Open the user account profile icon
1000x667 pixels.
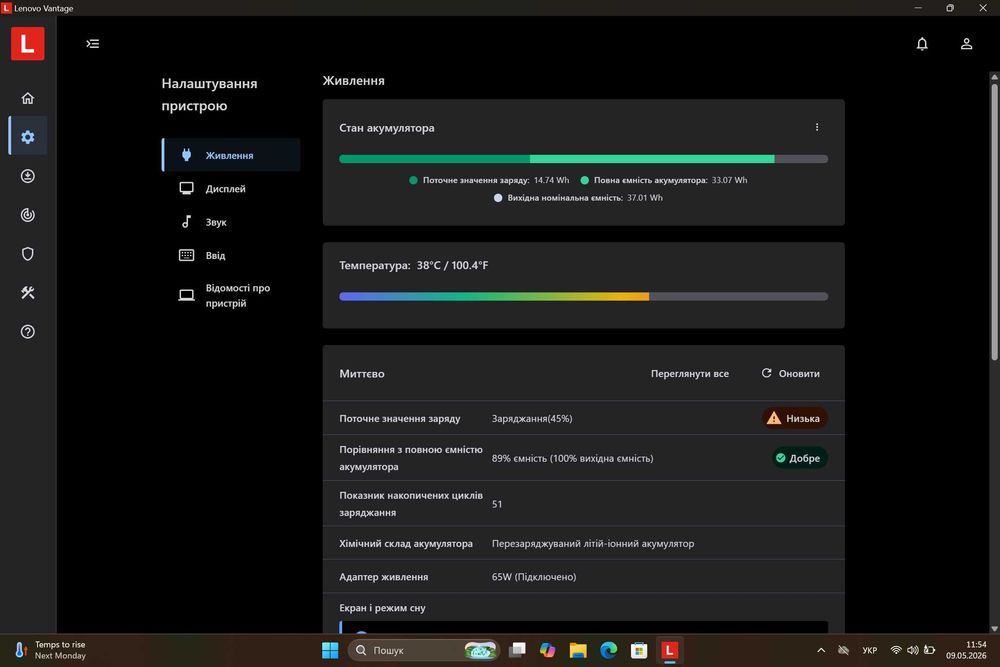click(x=966, y=43)
